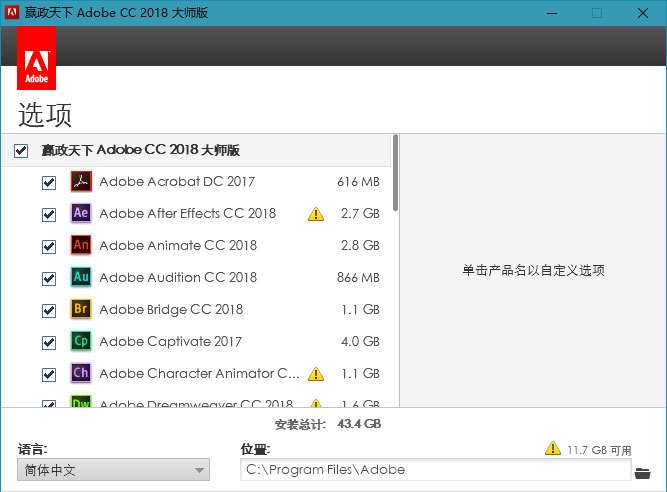
Task: Click the install path field C:\Program Files\Adobe
Action: click(x=436, y=470)
